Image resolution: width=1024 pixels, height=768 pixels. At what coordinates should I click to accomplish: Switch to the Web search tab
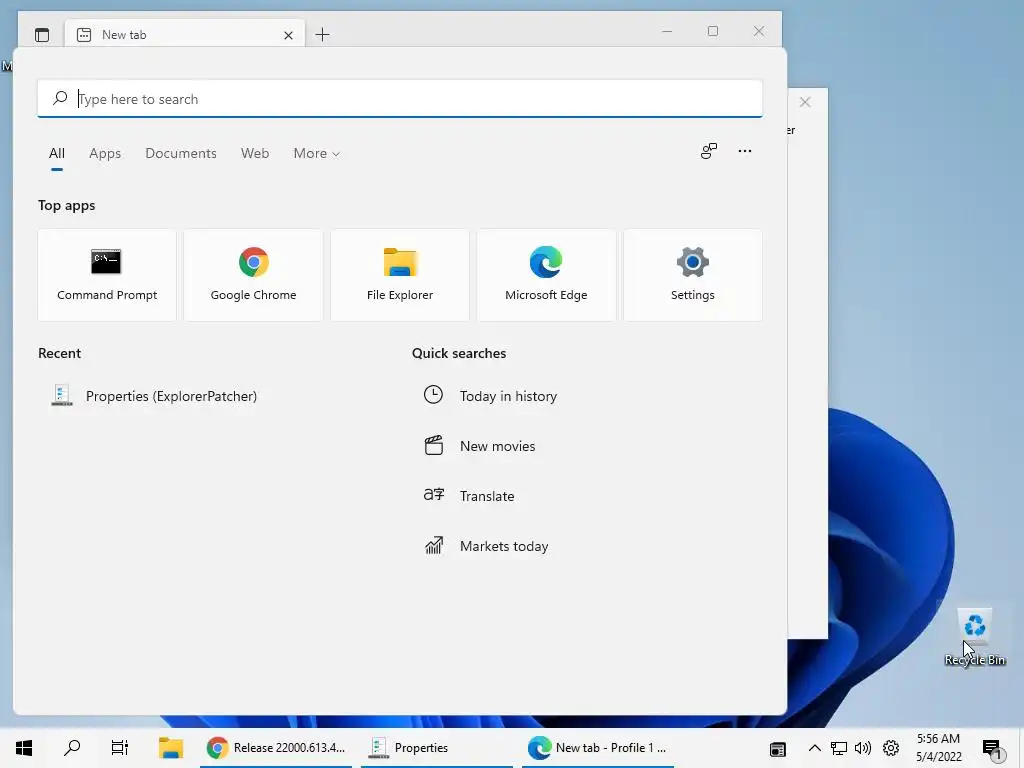coord(255,153)
